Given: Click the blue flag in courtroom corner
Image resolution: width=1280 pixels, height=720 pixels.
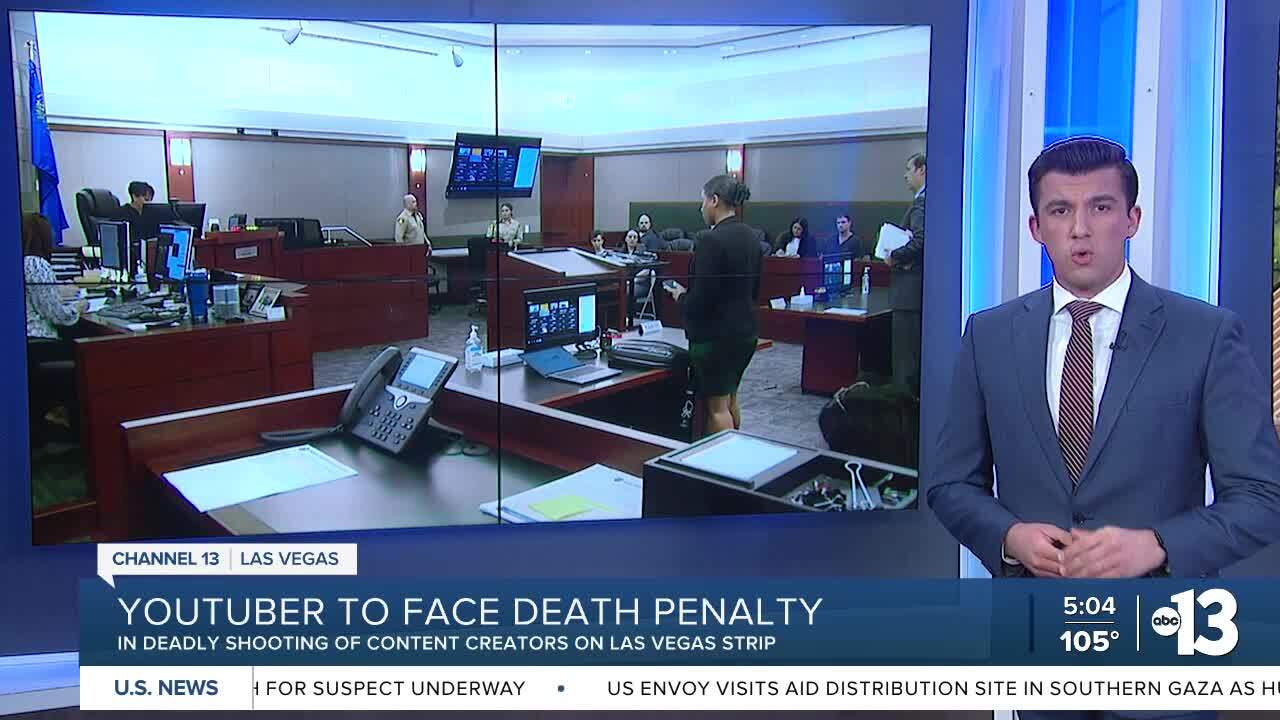Looking at the screenshot, I should pos(44,150).
